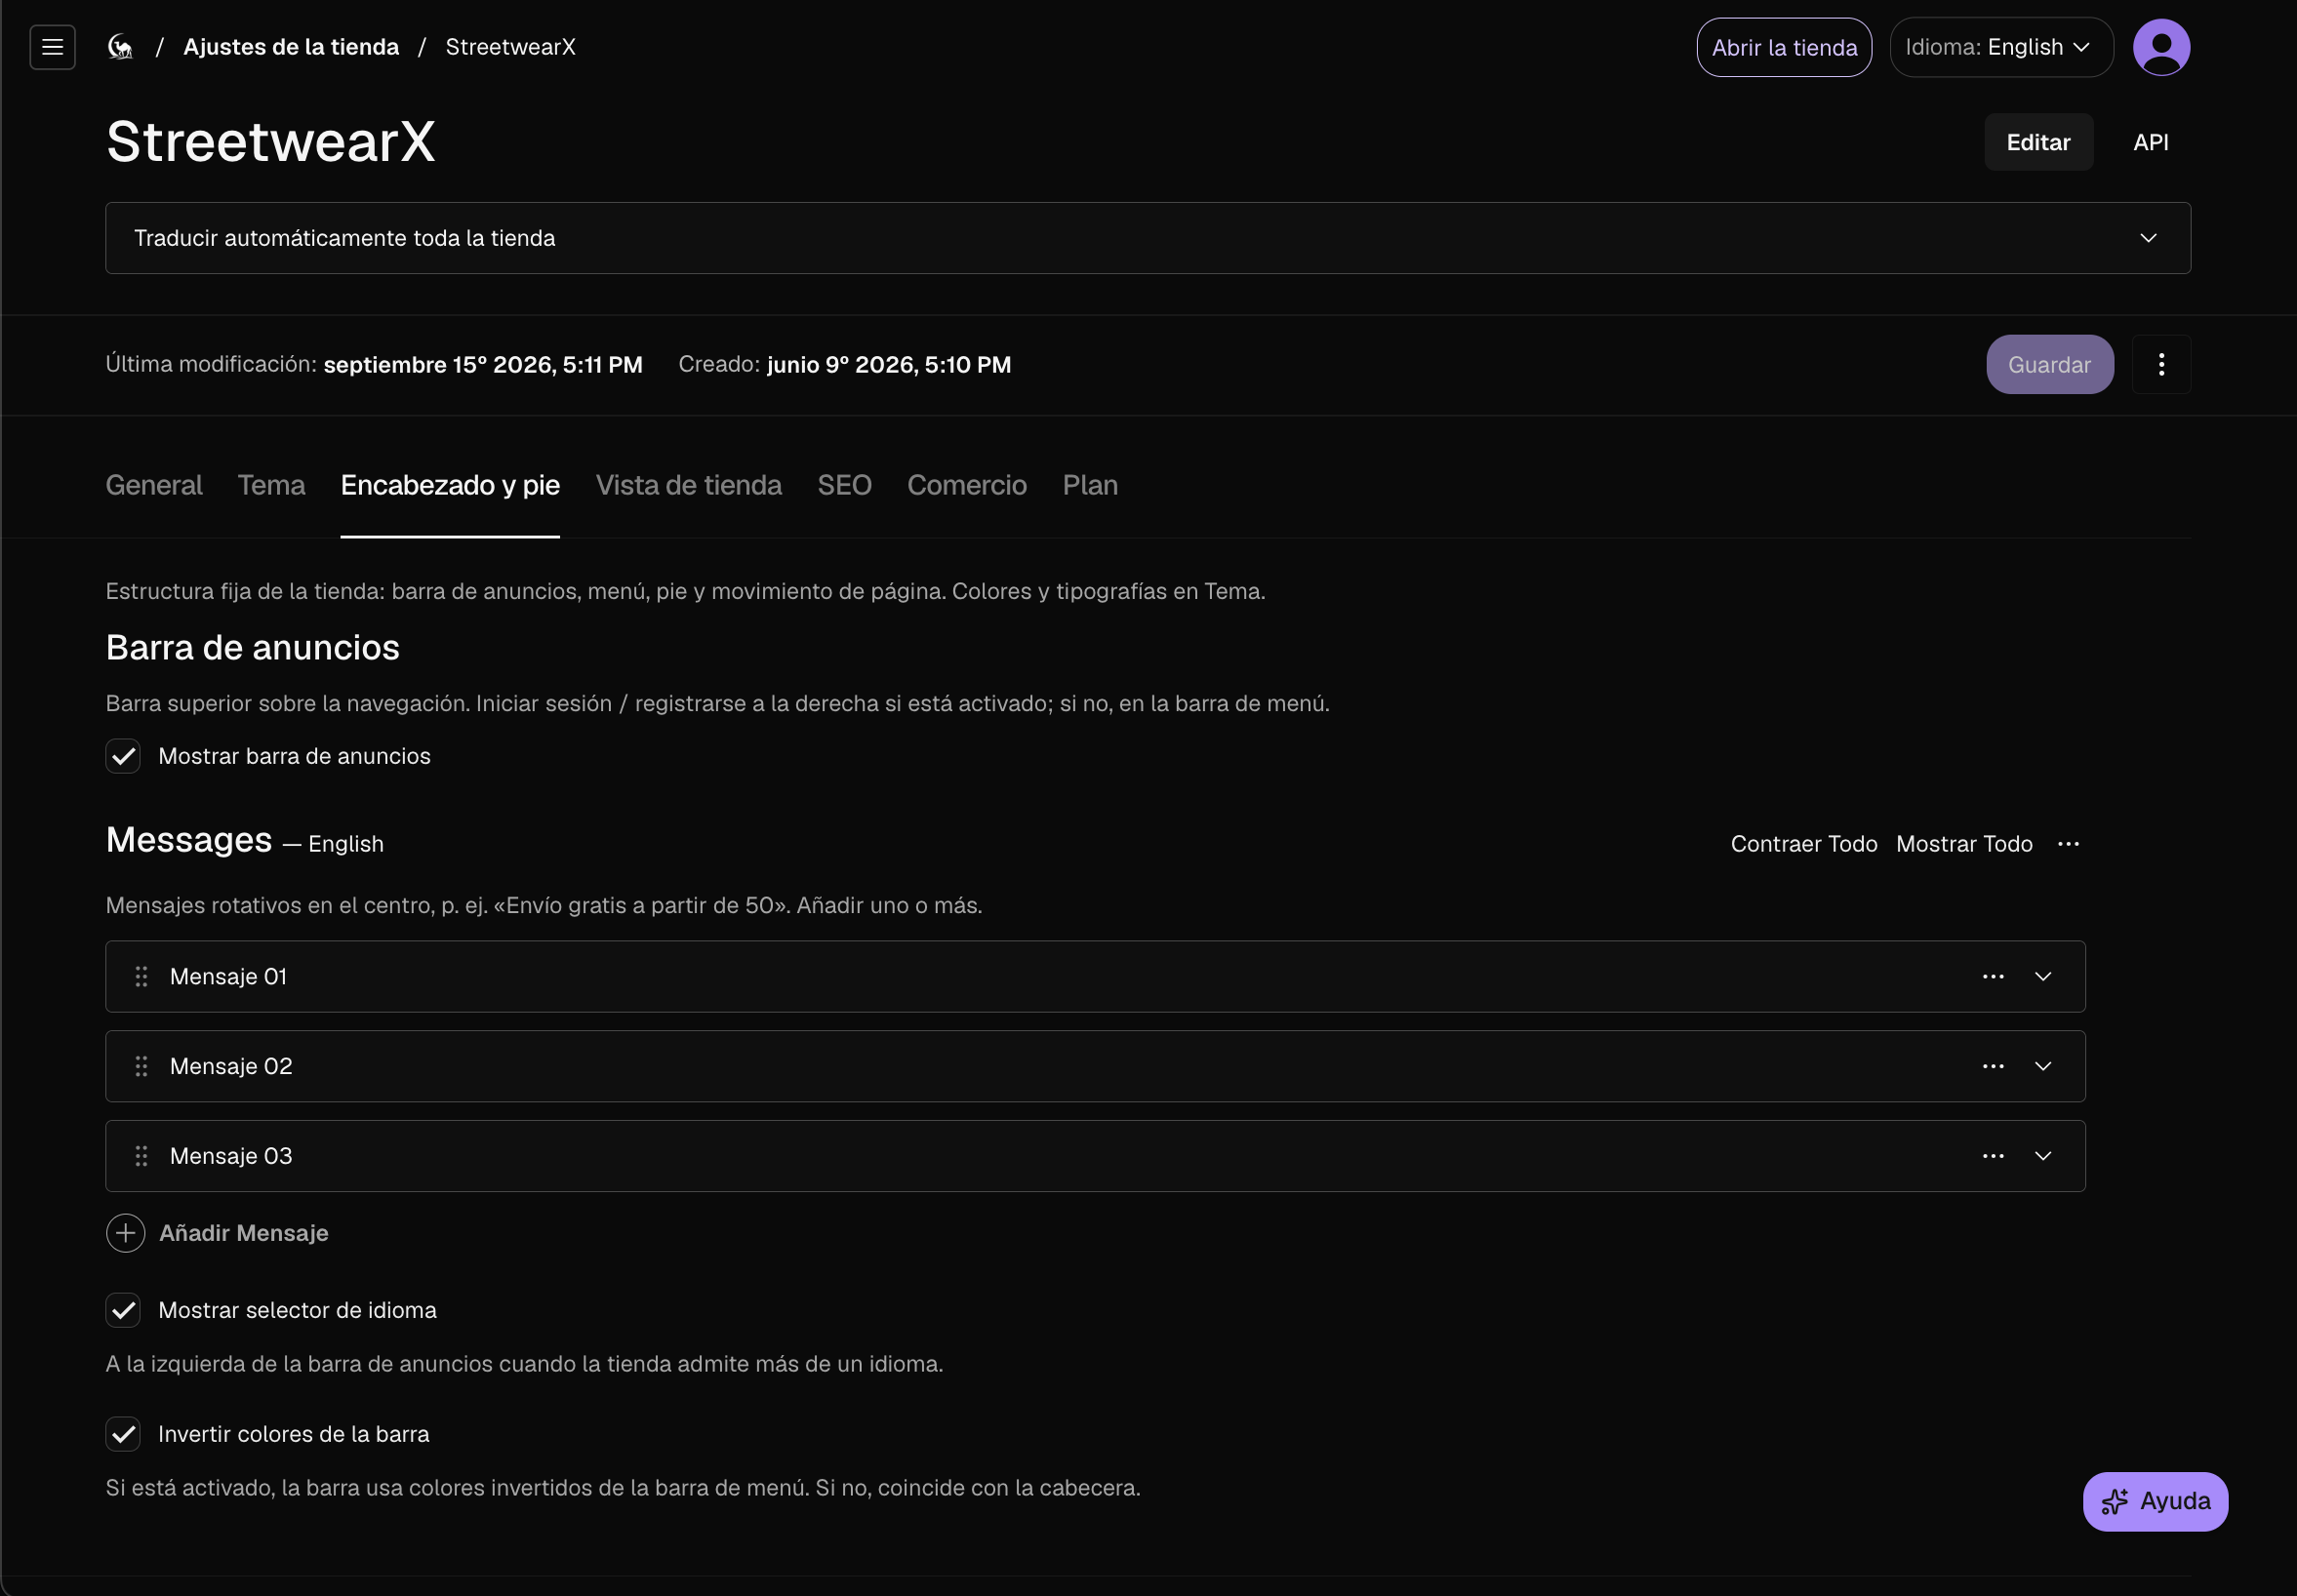2297x1596 pixels.
Task: Click the Añadir Mensaje label
Action: [x=244, y=1233]
